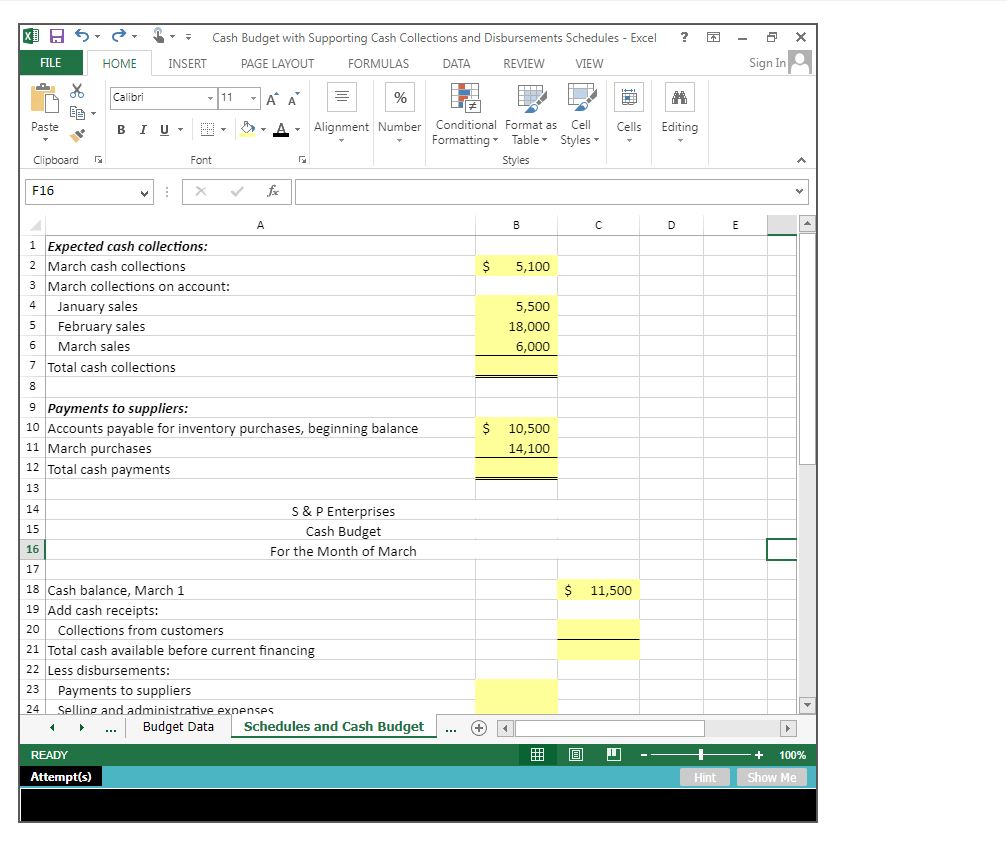The width and height of the screenshot is (1007, 849).
Task: Expand the font size dropdown
Action: click(x=254, y=98)
